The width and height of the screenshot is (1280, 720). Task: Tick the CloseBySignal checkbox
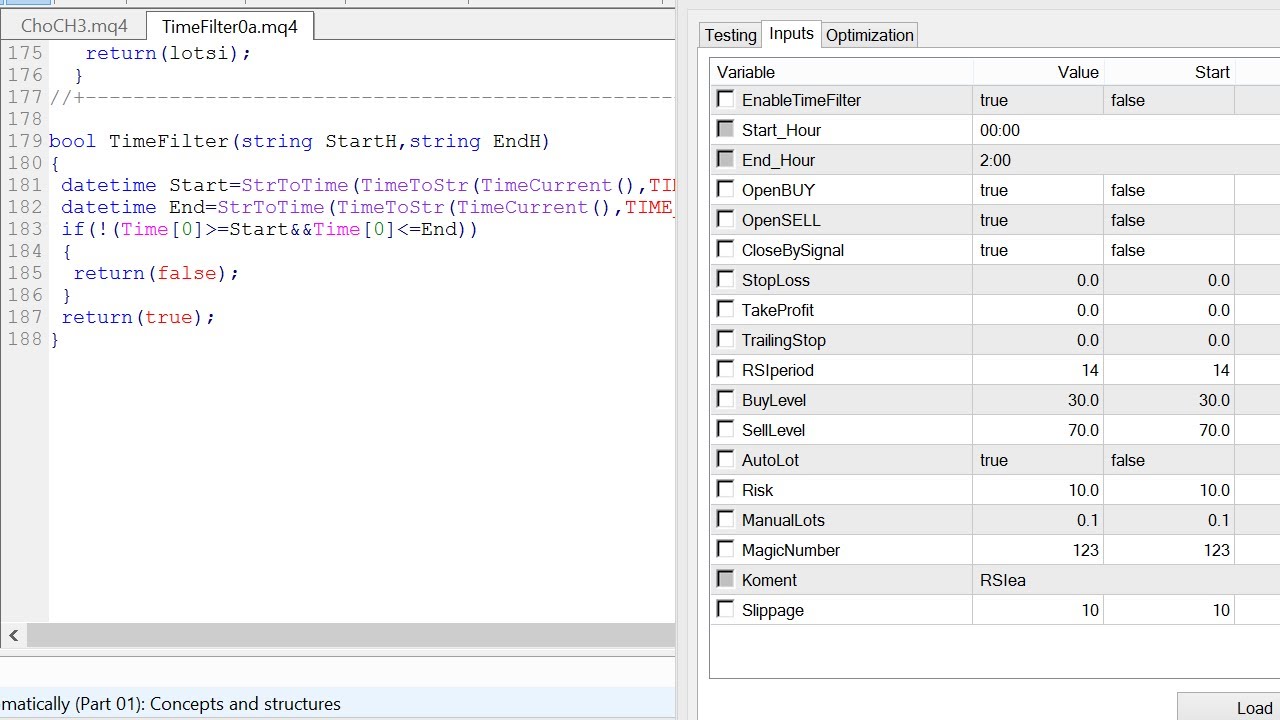pos(726,249)
